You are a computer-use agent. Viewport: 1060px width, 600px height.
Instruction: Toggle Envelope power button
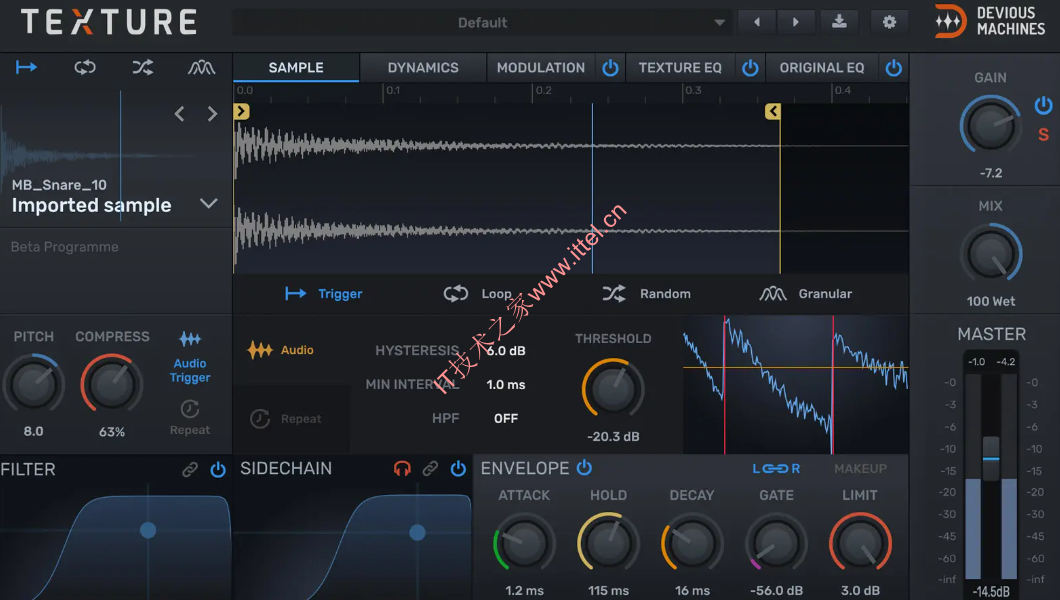coord(584,467)
